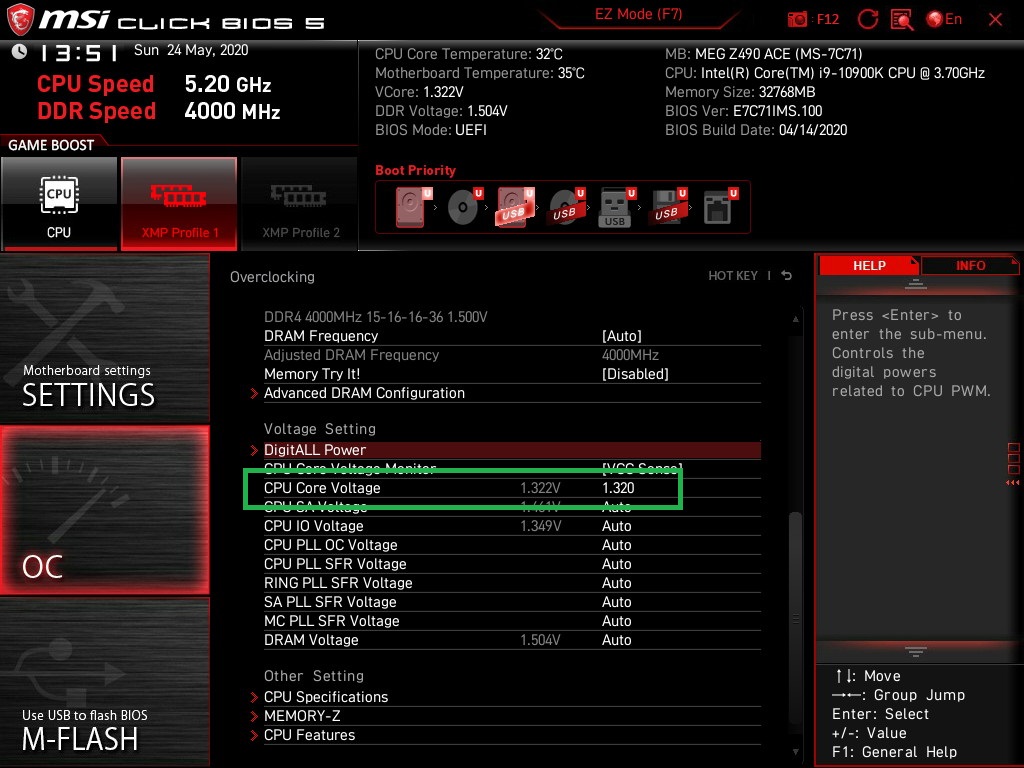This screenshot has width=1024, height=768.
Task: Switch to the INFO tab
Action: click(970, 266)
